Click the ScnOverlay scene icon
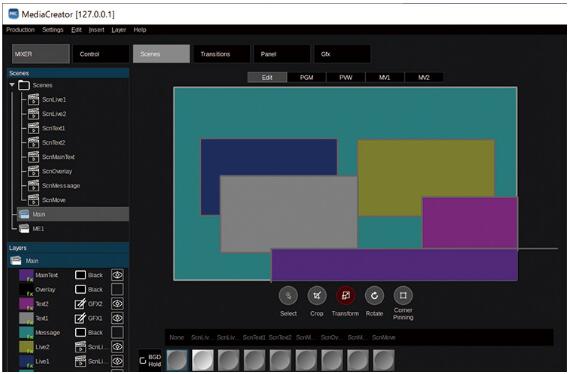Screen dimensions: 569x374 pyautogui.click(x=33, y=171)
